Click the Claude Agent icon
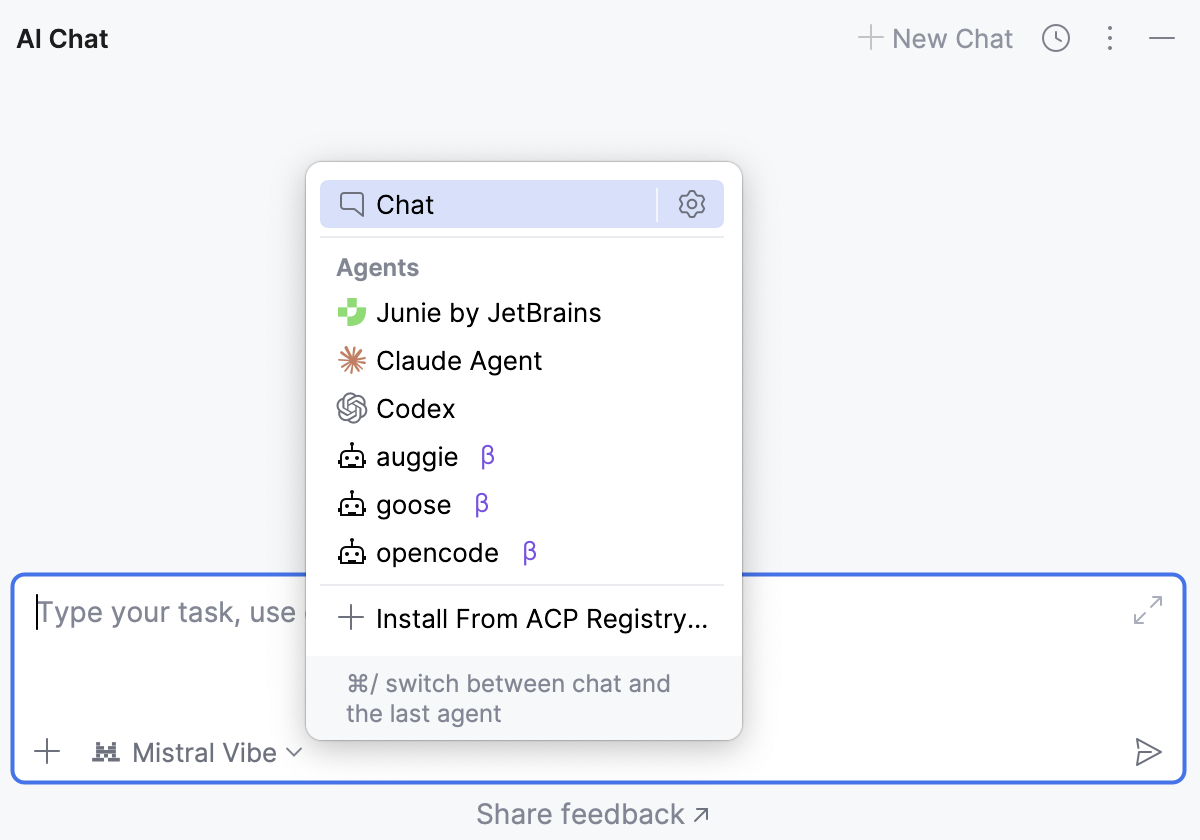Screen dimensions: 1200x840 coord(352,360)
